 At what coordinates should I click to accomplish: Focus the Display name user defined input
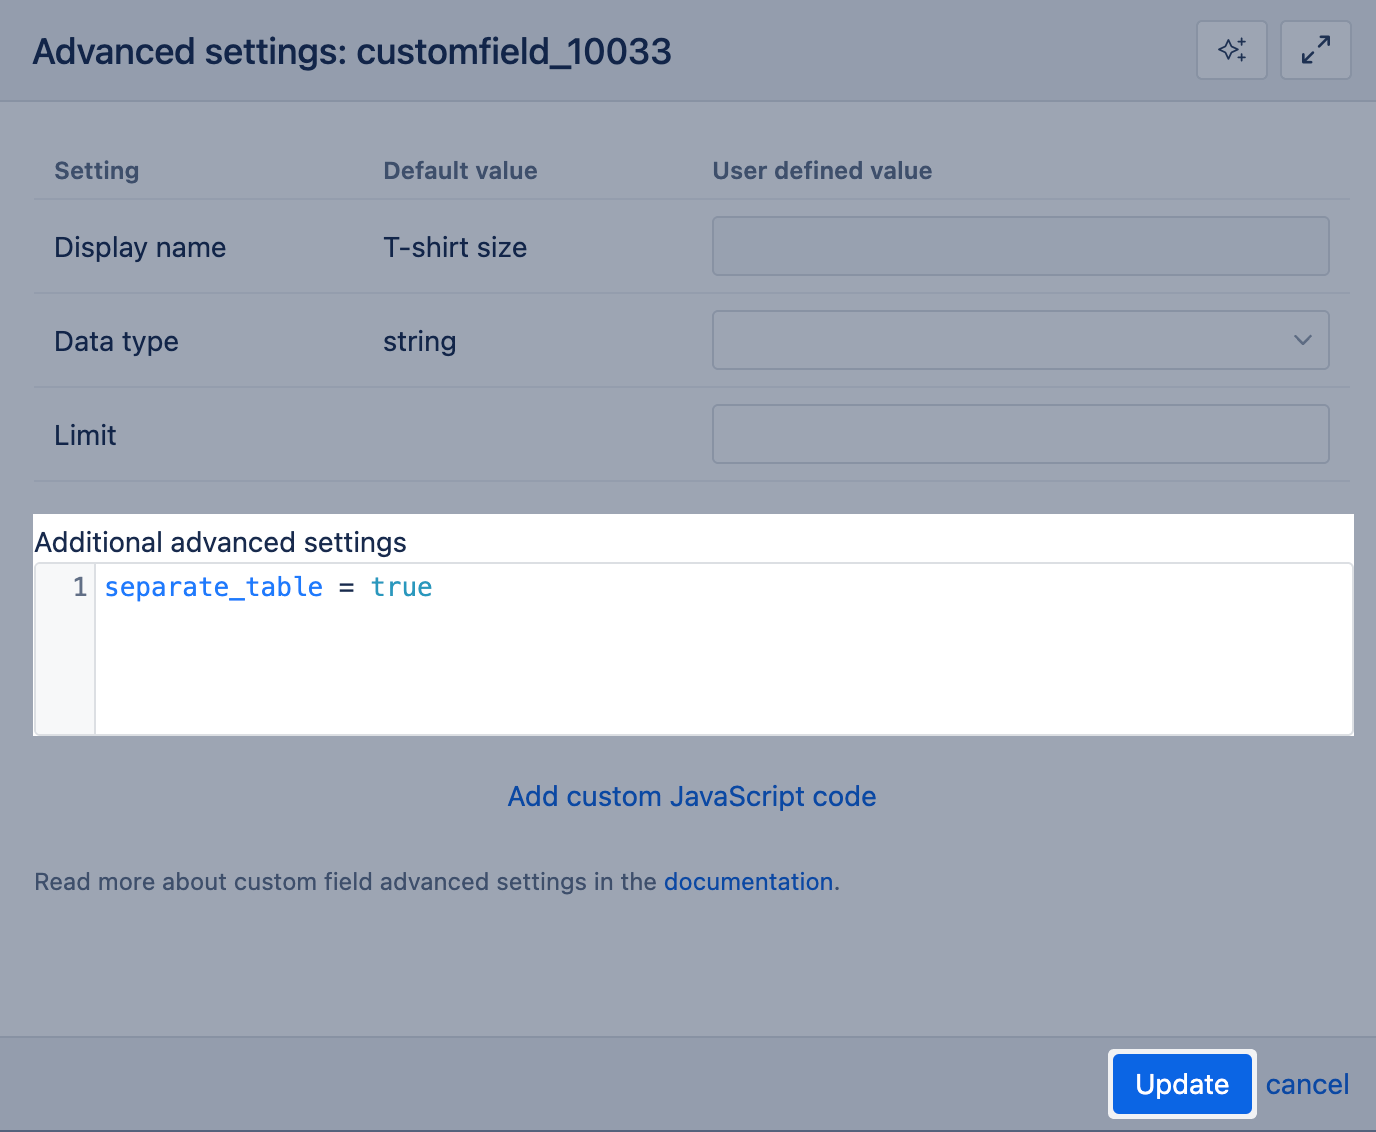click(1020, 246)
